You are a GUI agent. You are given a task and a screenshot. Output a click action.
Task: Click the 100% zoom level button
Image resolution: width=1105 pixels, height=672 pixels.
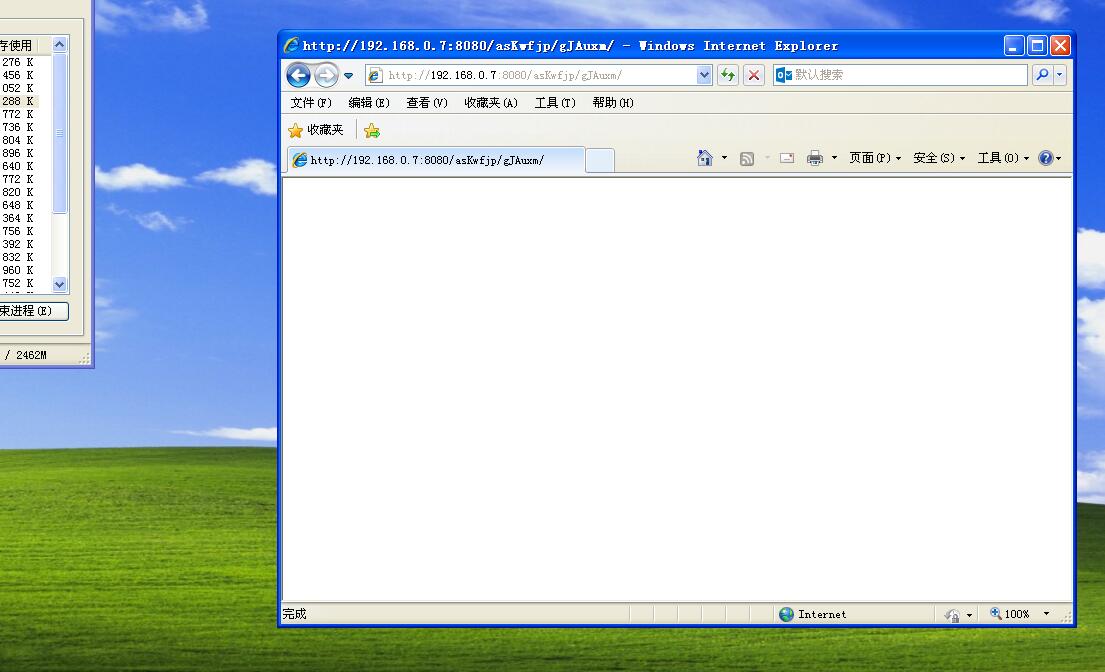tap(1010, 614)
